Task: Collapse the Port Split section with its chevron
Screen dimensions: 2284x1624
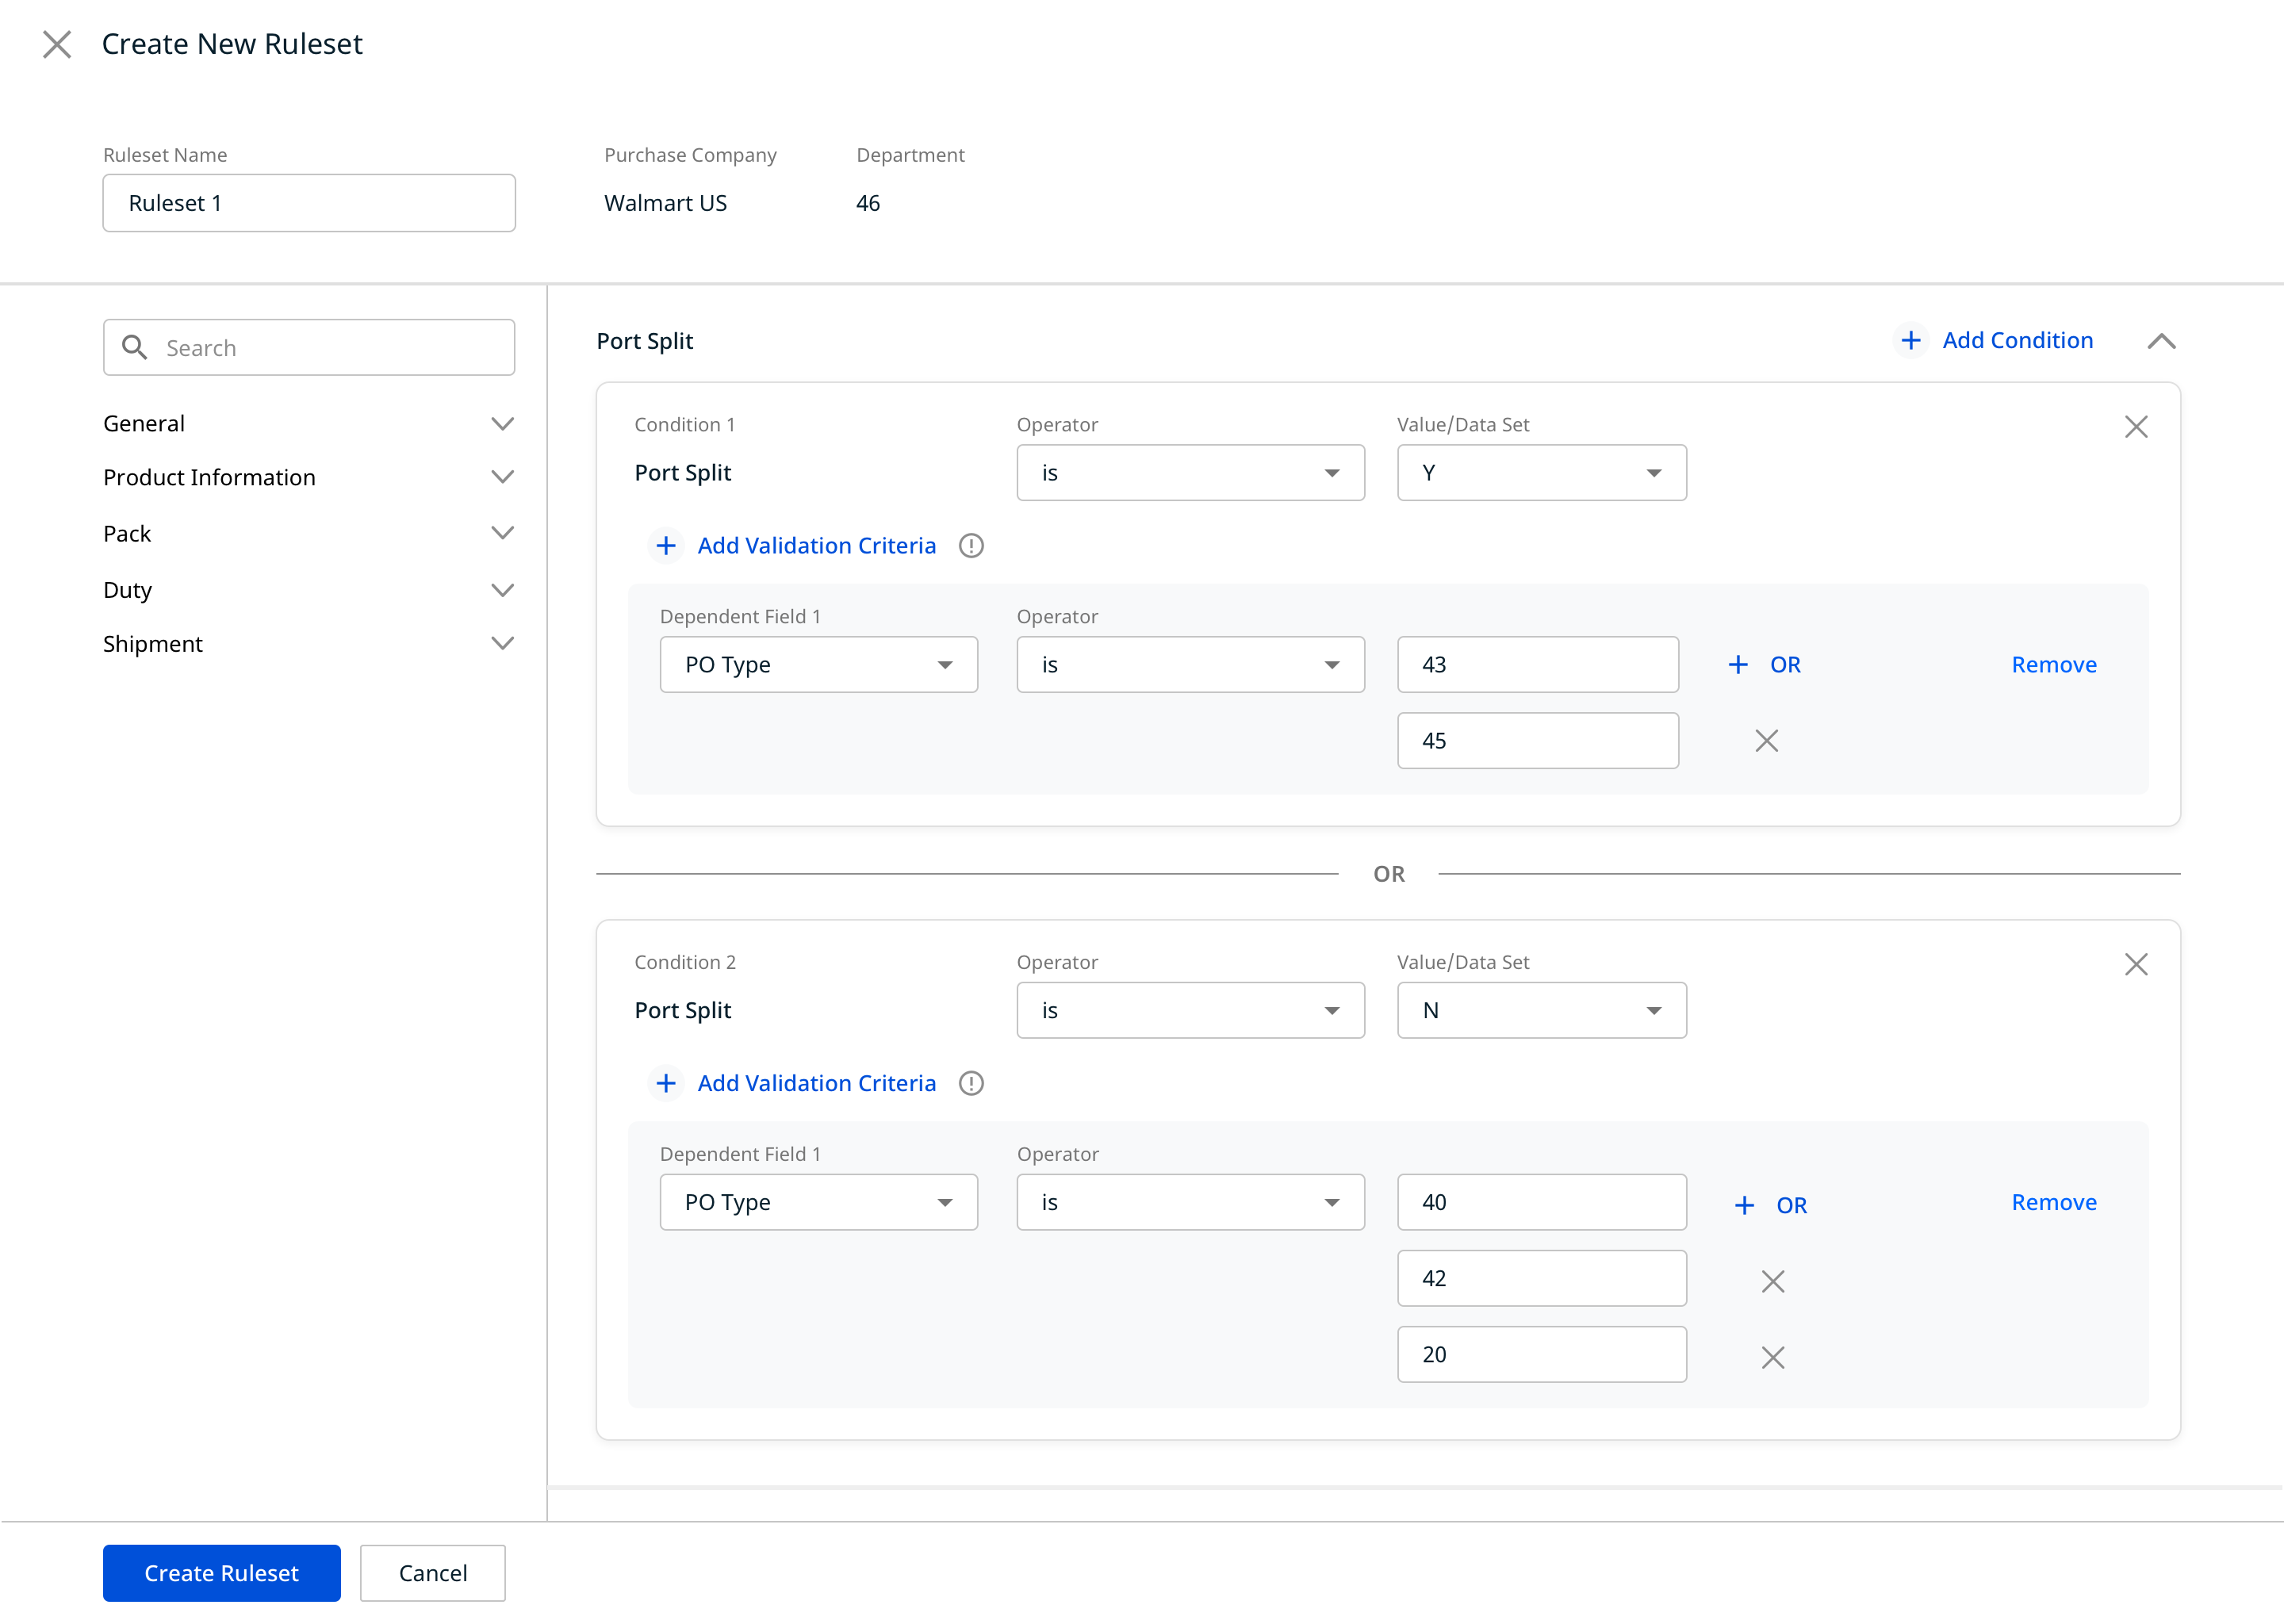Action: pos(2161,341)
